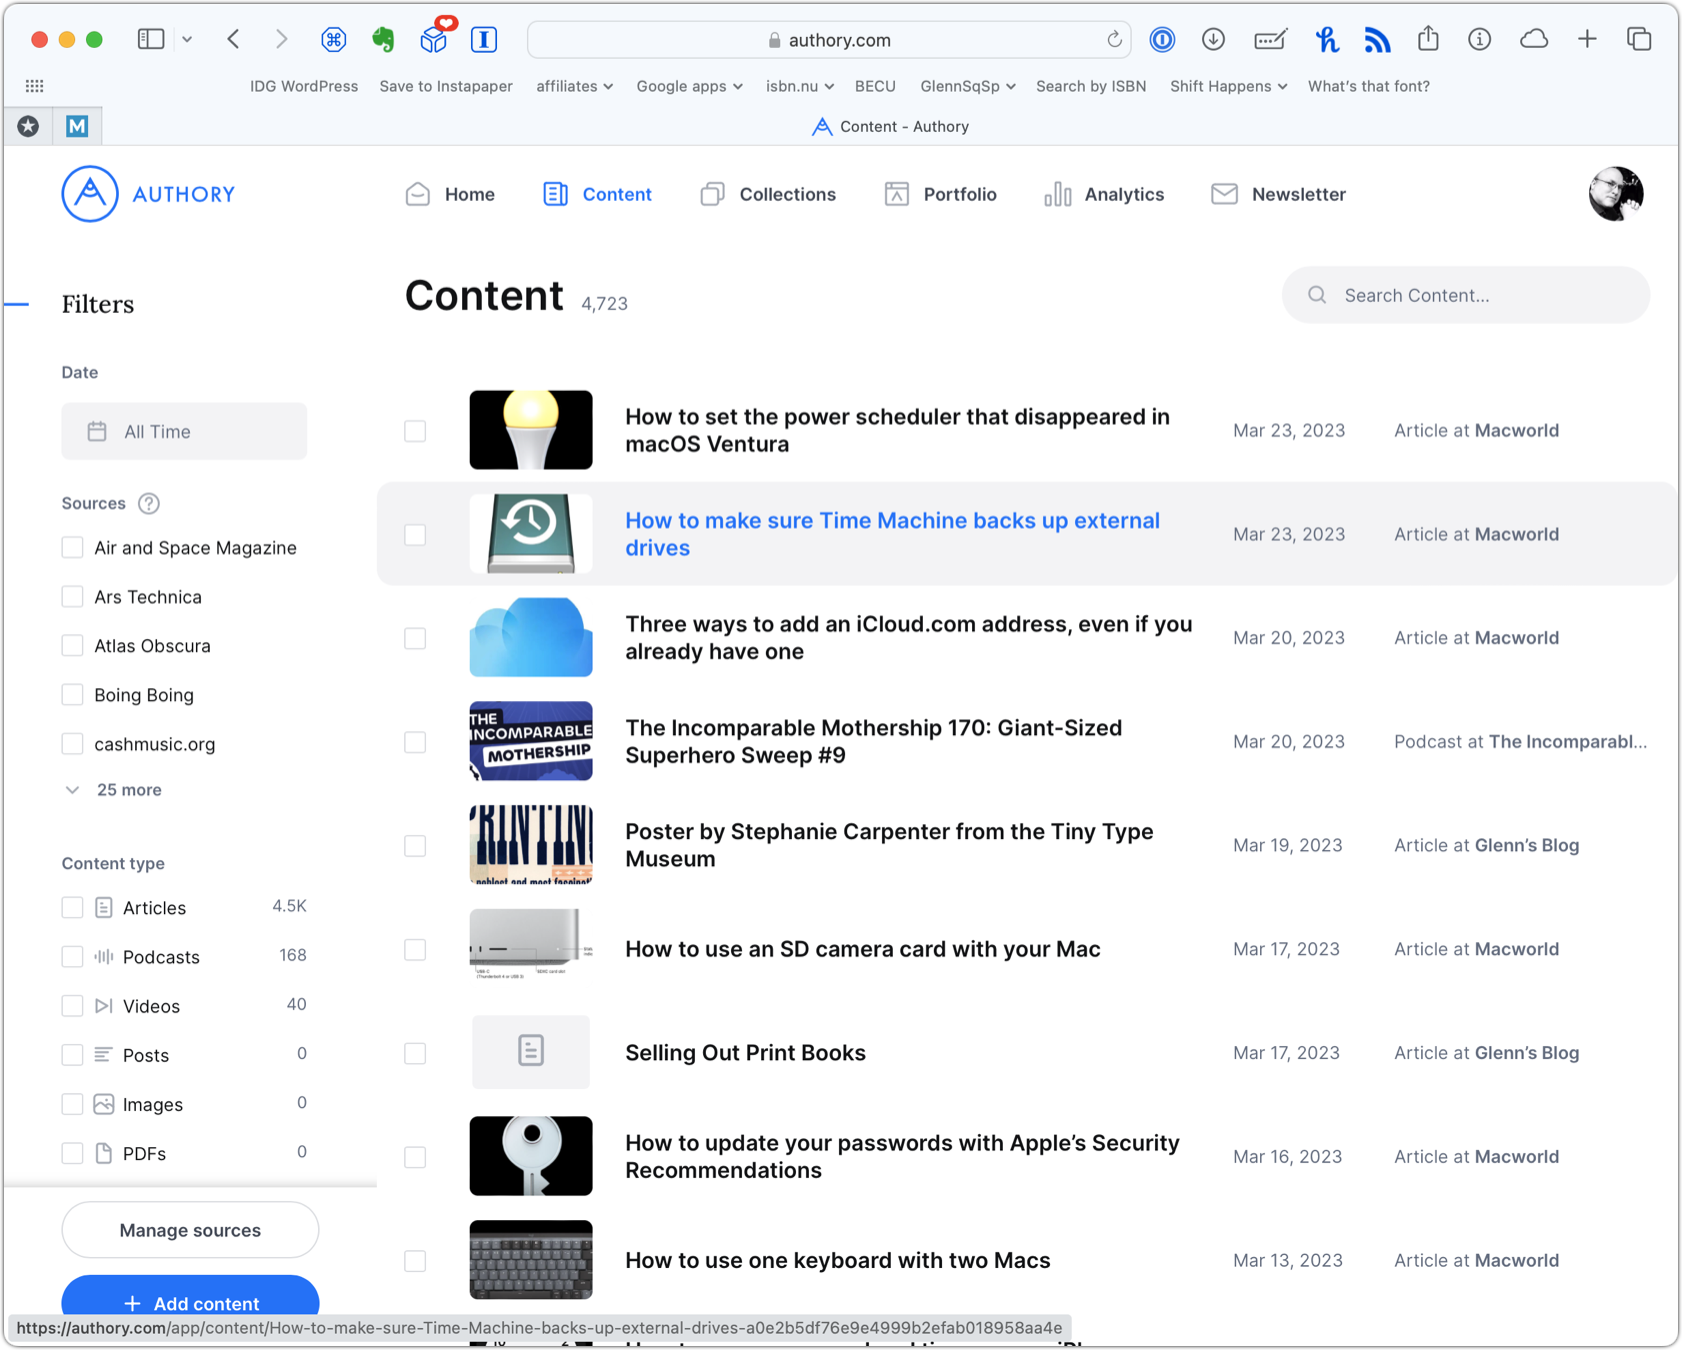The height and width of the screenshot is (1350, 1682).
Task: Open How to use one keyboard article
Action: point(837,1260)
